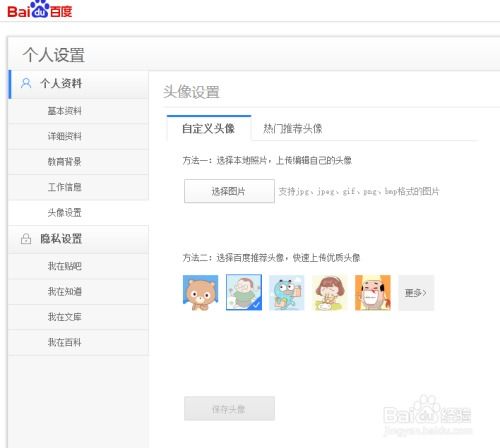Click the 头像设置 page heading
This screenshot has height=448, width=500.
click(191, 92)
